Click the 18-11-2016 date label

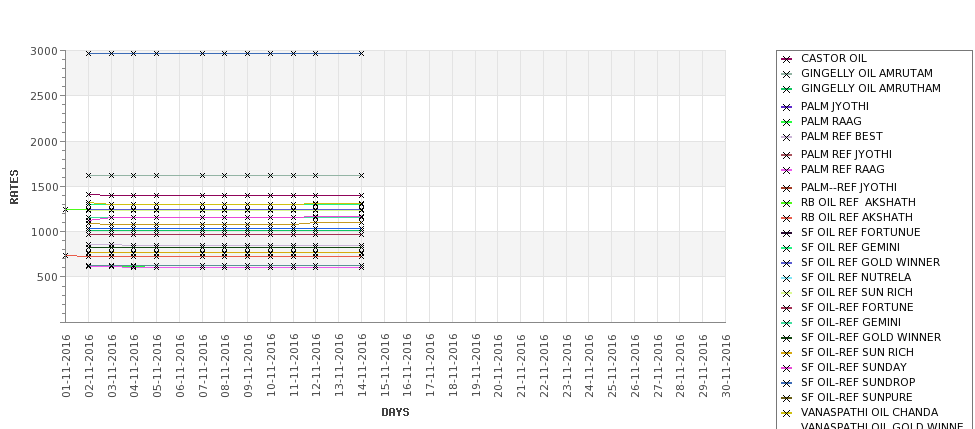(x=453, y=366)
